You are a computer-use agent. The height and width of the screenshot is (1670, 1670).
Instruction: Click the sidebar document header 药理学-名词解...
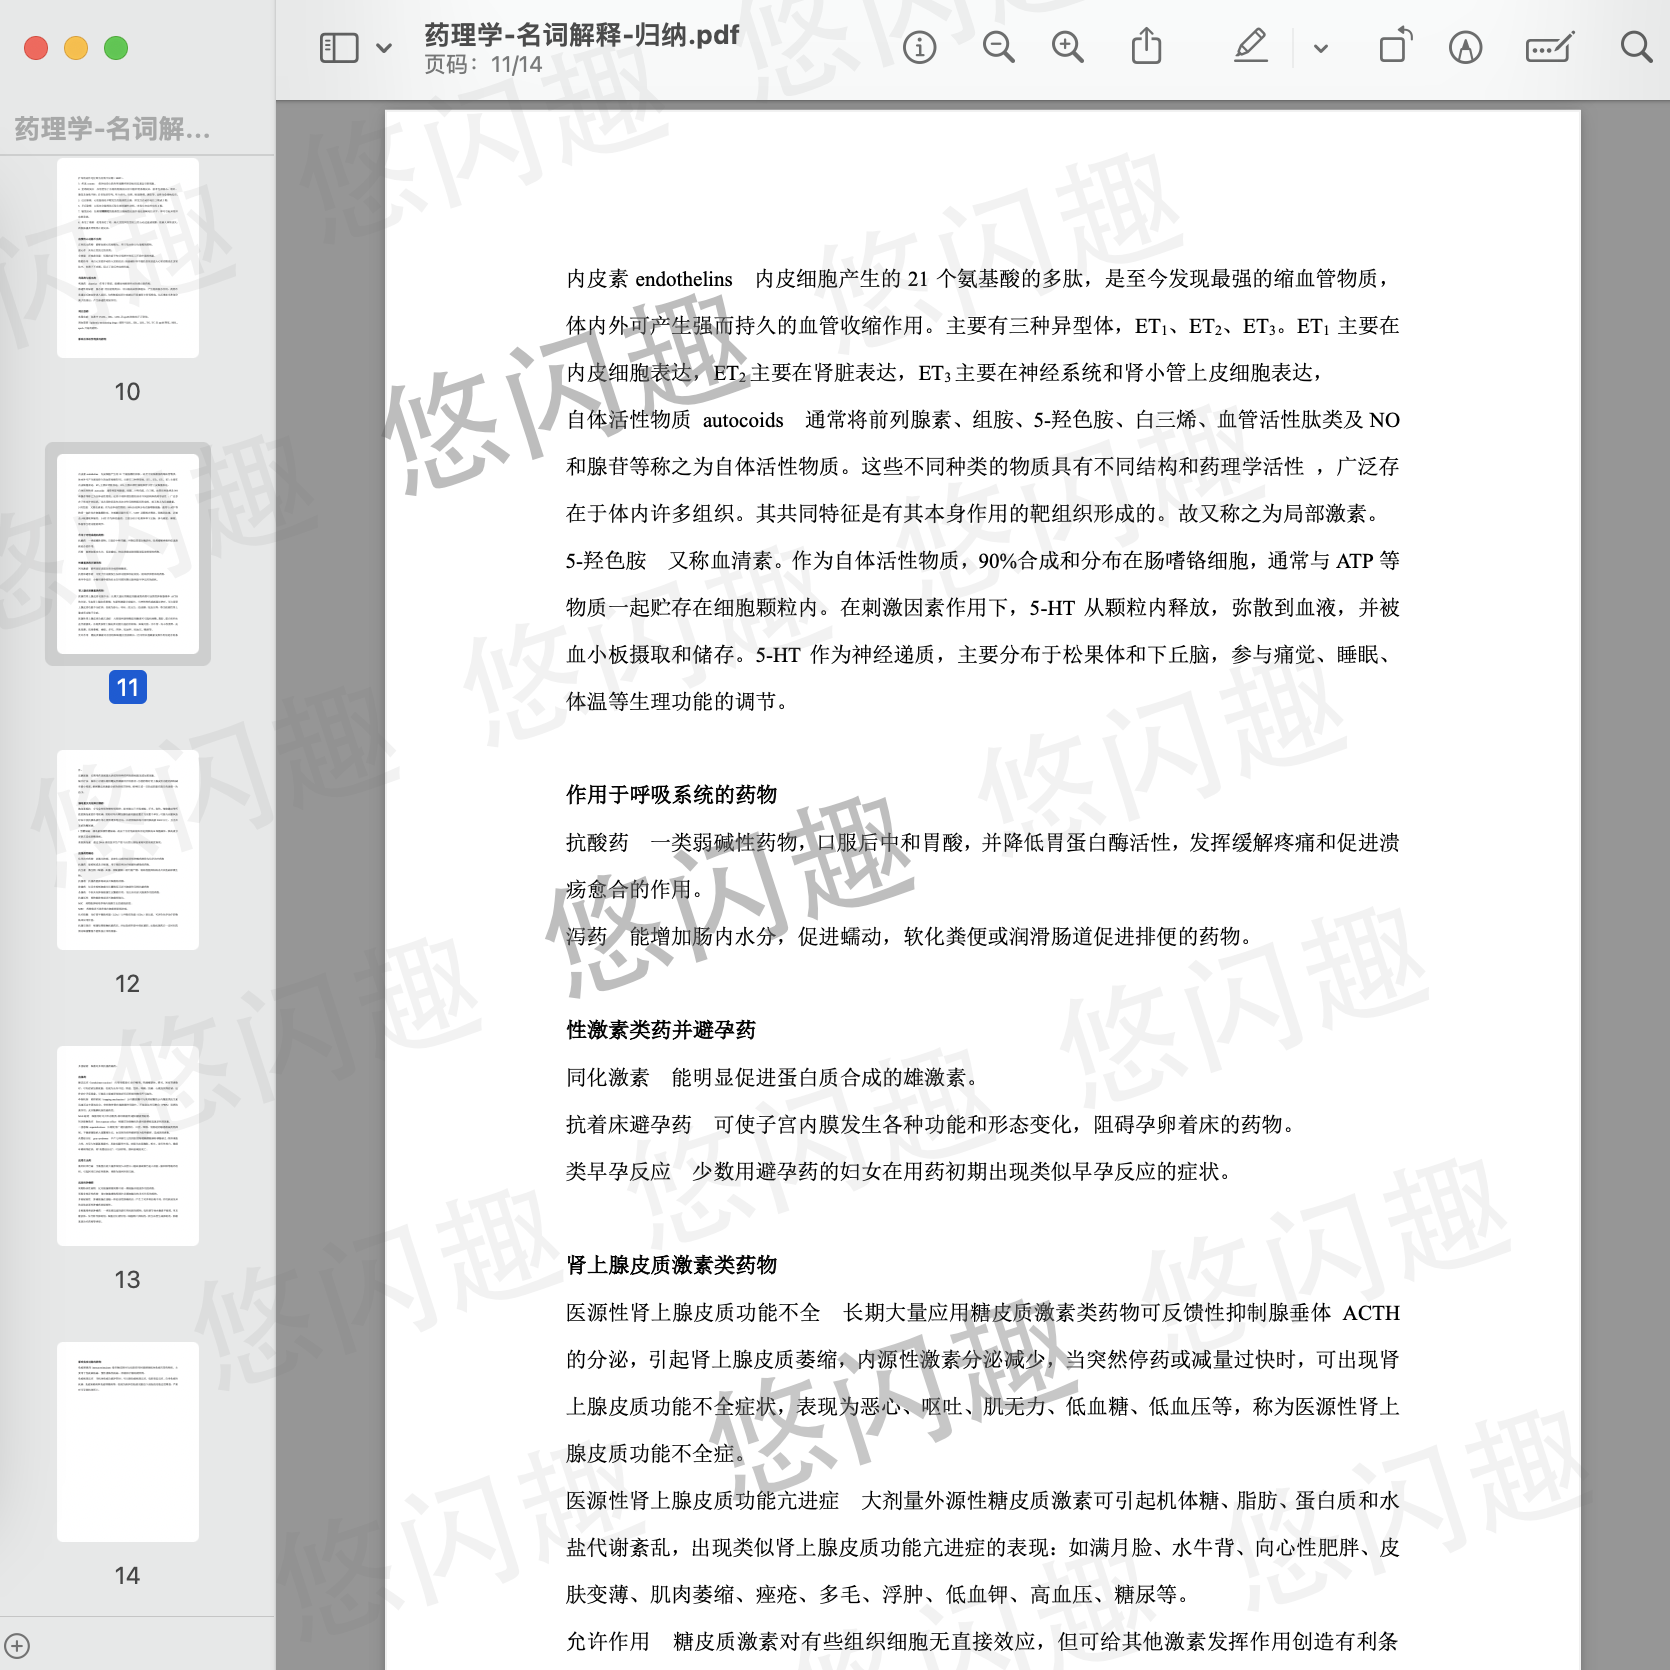coord(112,129)
